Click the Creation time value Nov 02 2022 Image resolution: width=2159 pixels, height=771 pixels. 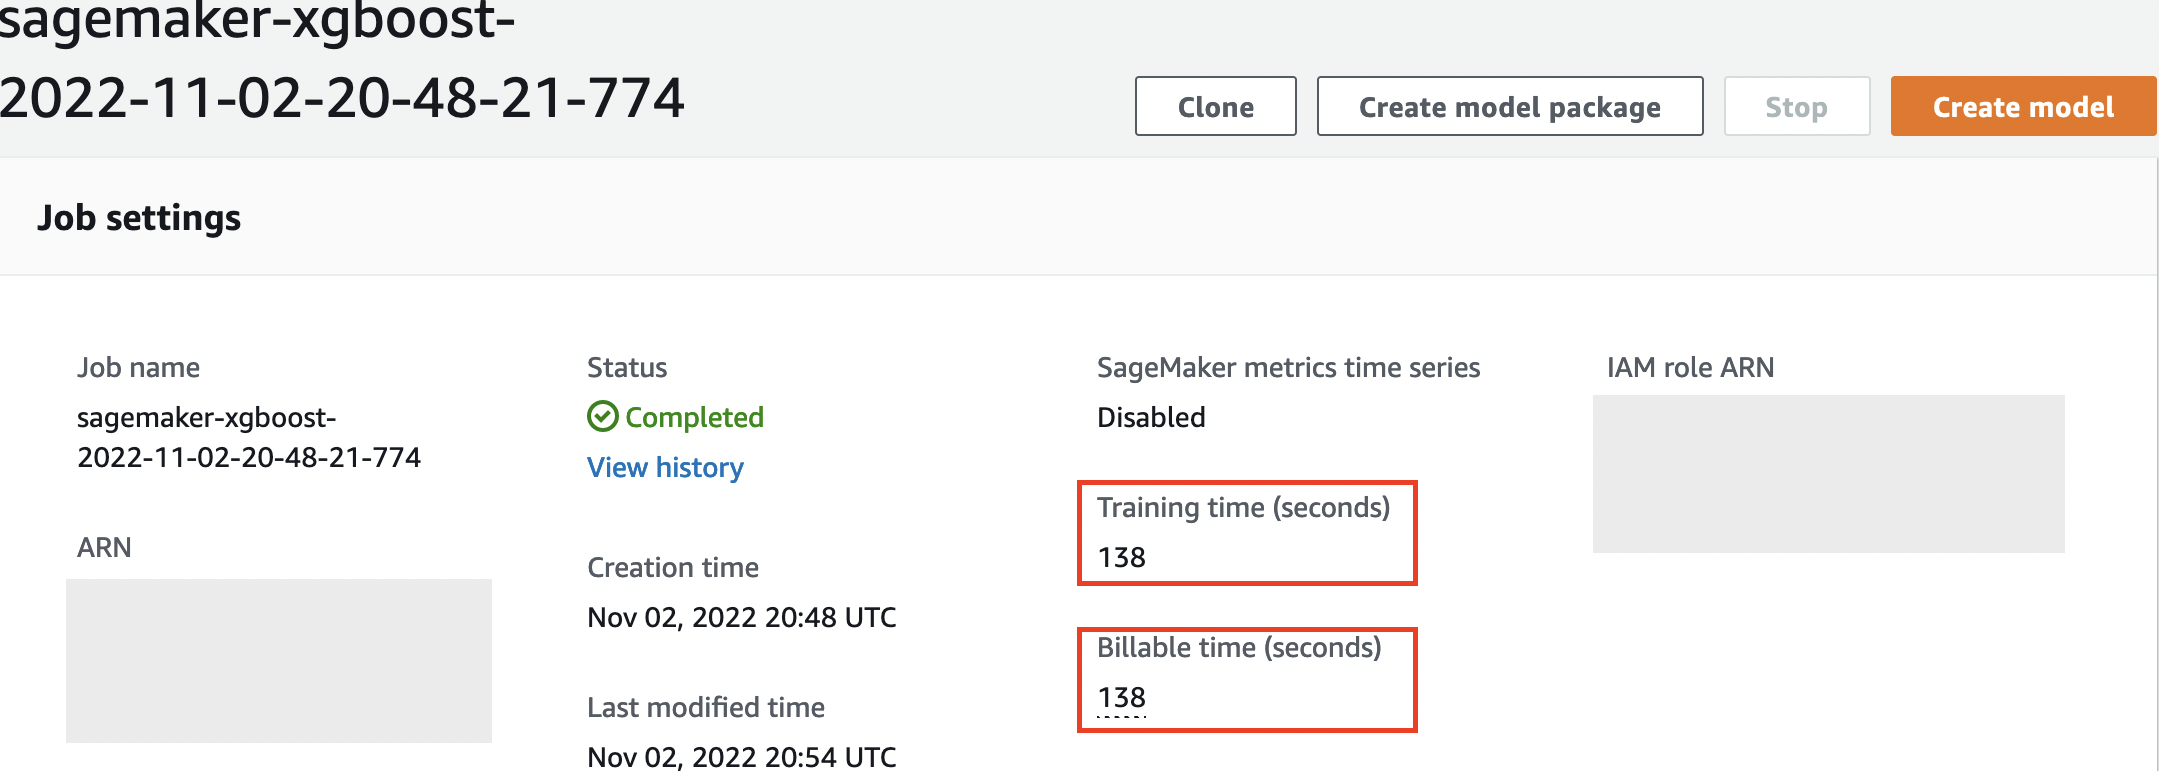pyautogui.click(x=740, y=617)
